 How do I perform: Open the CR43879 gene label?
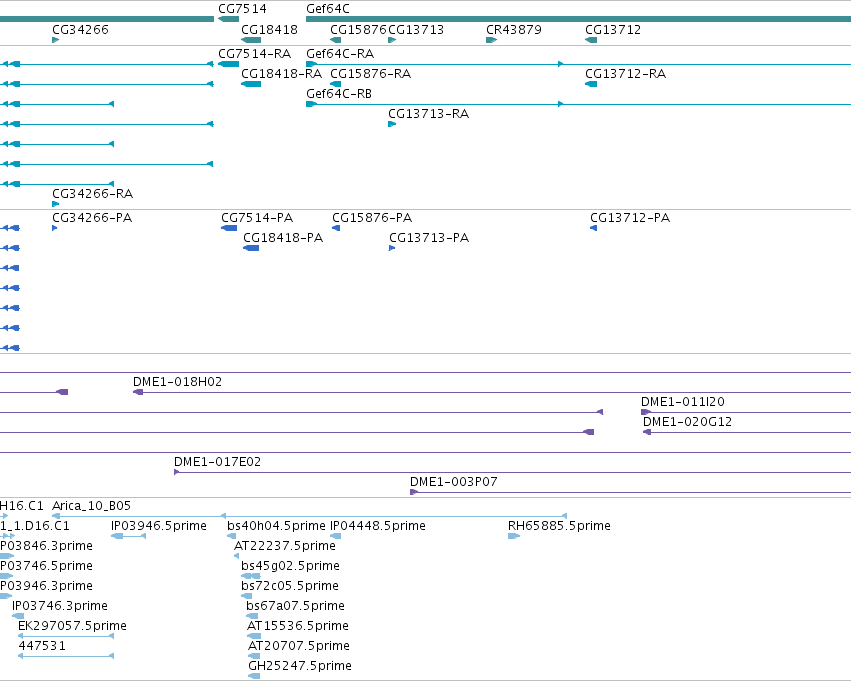[513, 29]
